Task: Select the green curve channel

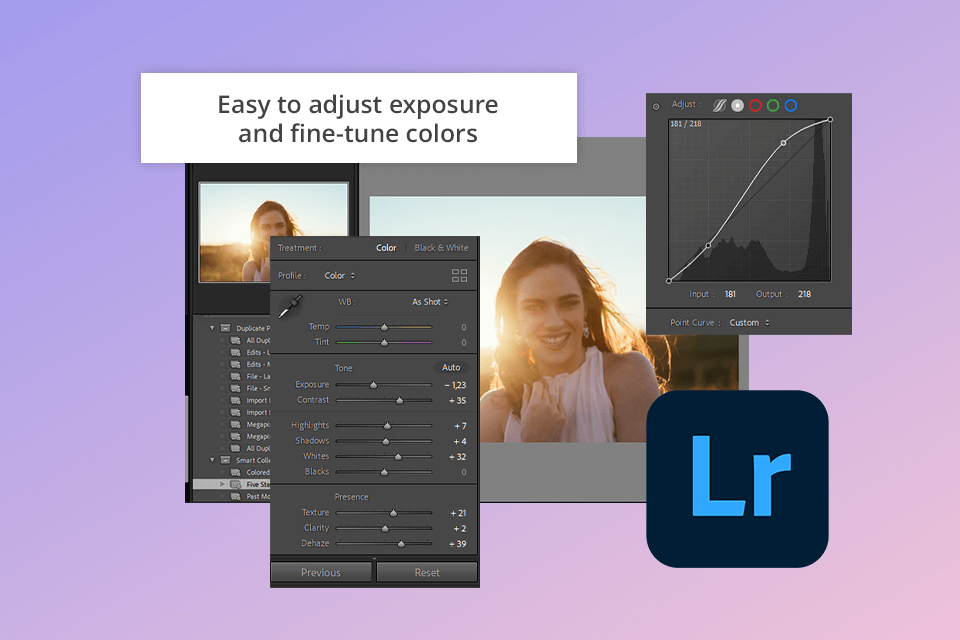Action: pyautogui.click(x=773, y=105)
